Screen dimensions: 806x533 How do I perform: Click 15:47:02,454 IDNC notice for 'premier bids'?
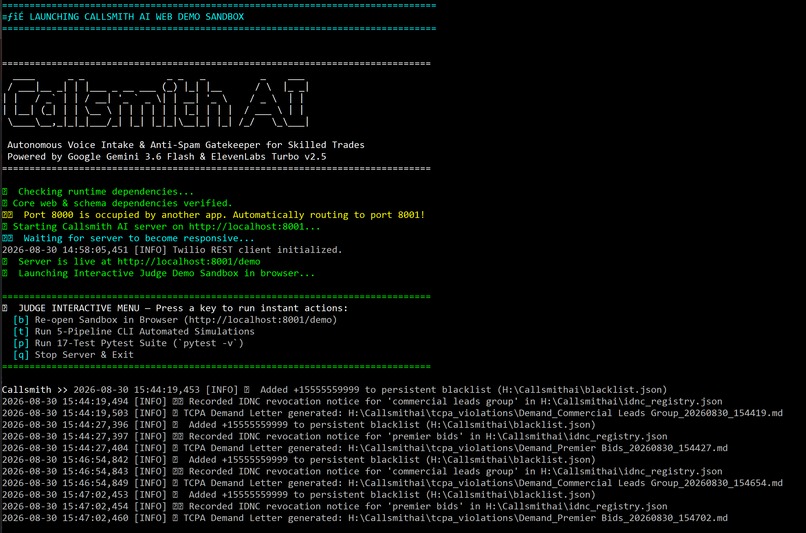tap(335, 507)
